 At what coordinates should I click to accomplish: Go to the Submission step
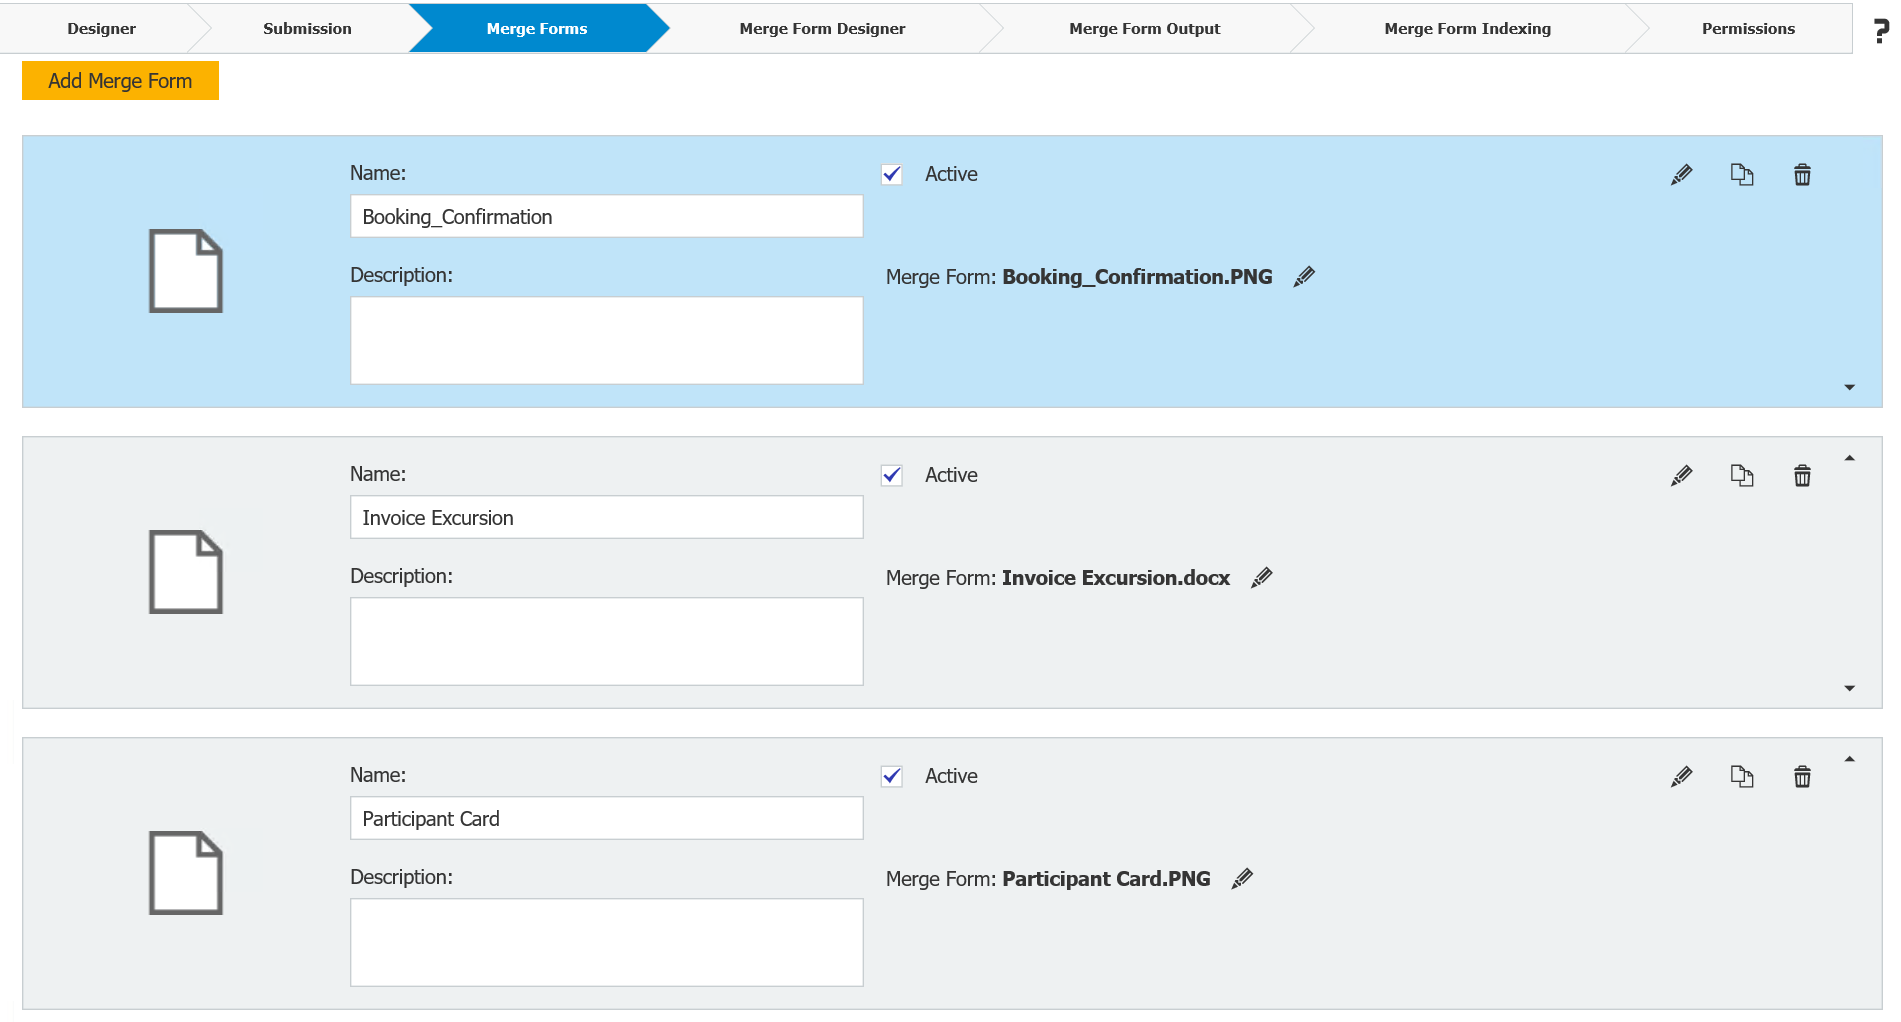point(307,28)
